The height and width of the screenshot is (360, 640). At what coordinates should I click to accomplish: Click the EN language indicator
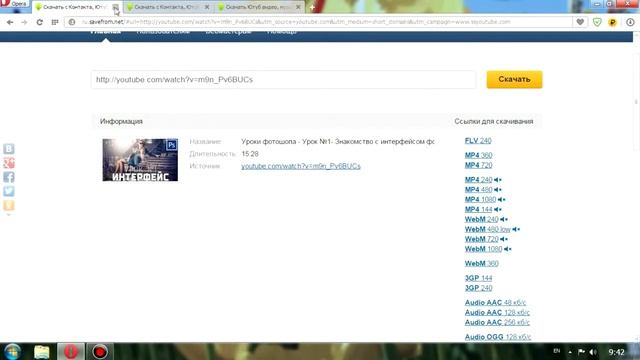[557, 351]
